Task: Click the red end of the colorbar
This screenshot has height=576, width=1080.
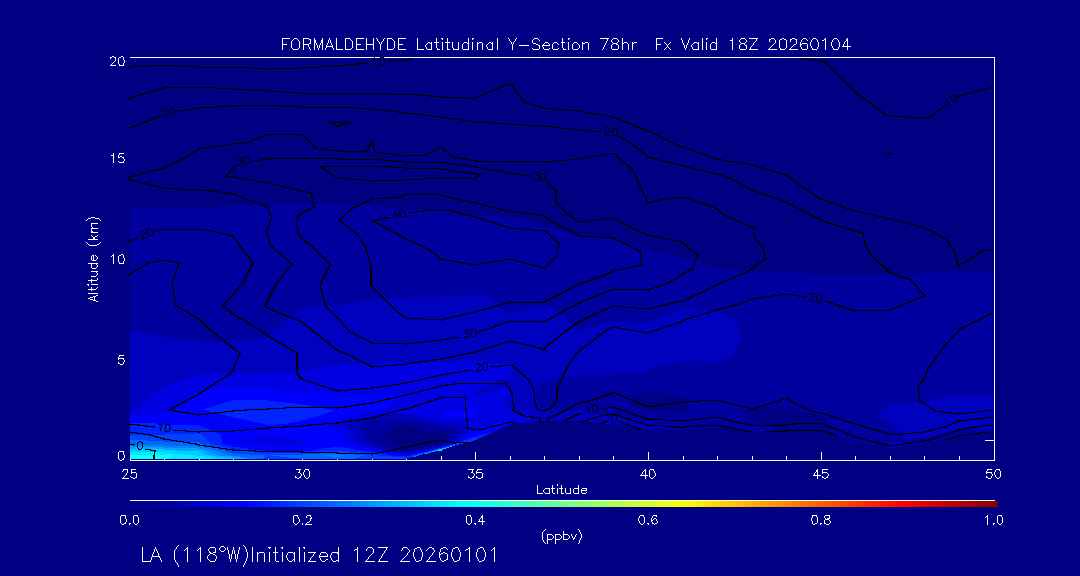Action: tap(985, 502)
